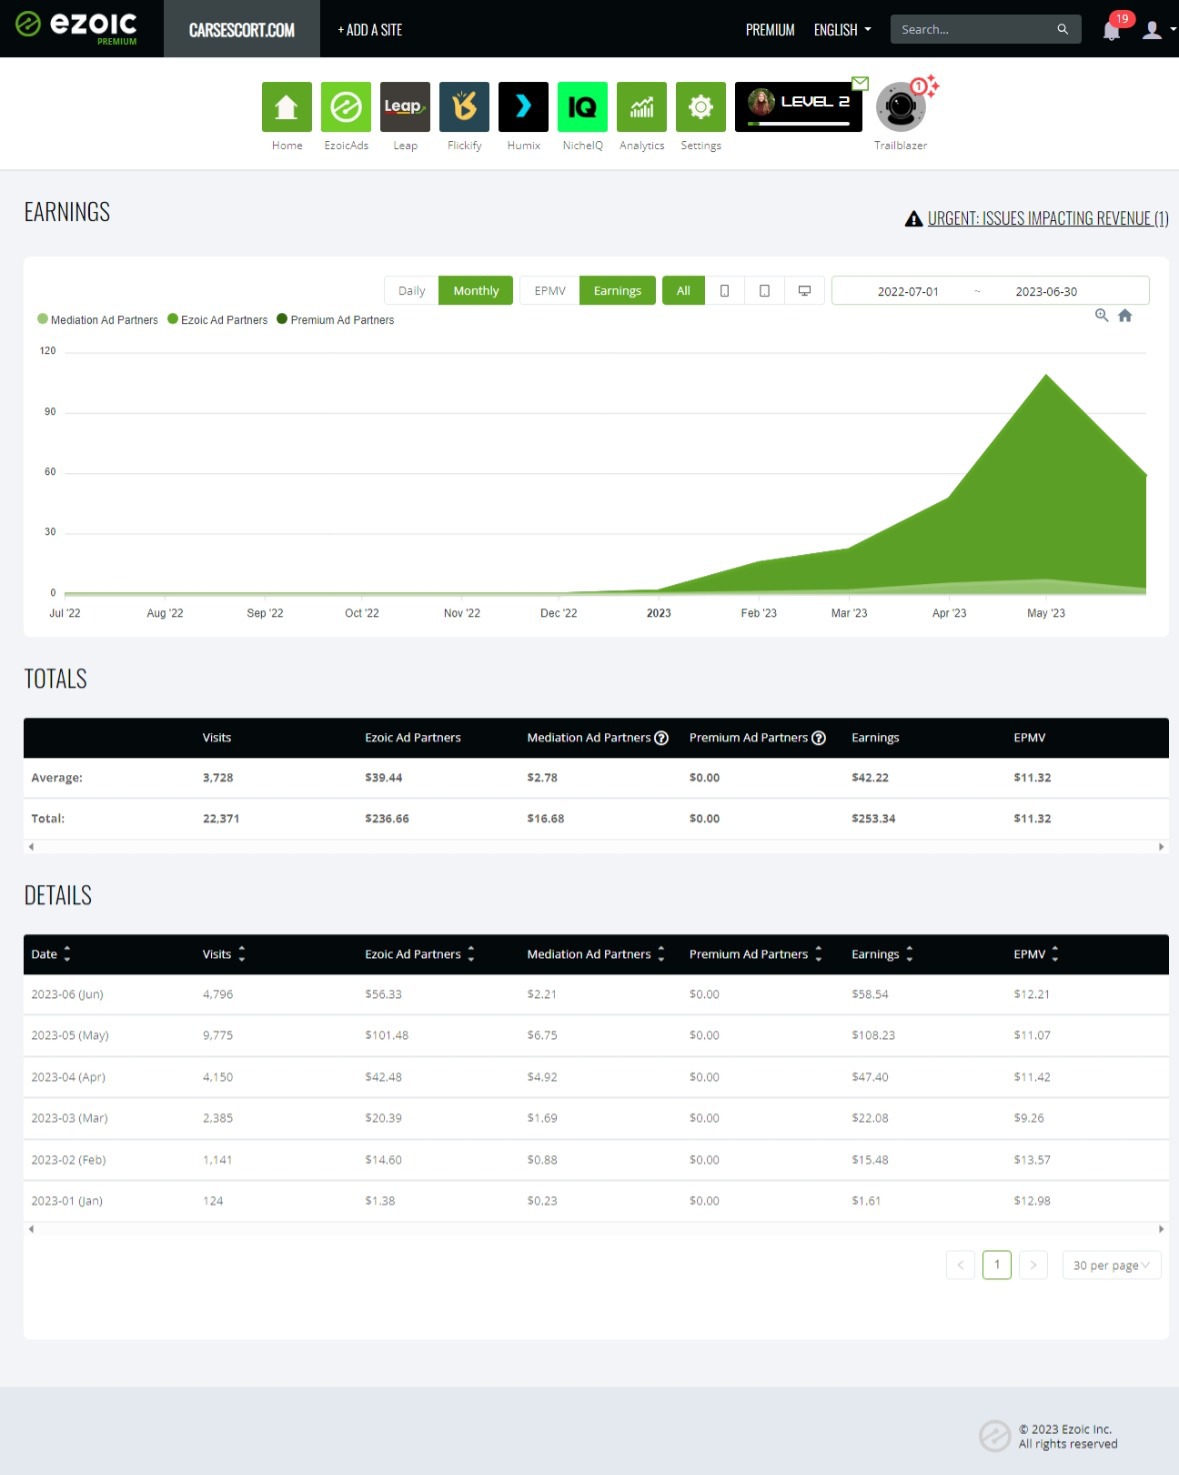
Task: Open the EzoicAds icon
Action: point(346,106)
